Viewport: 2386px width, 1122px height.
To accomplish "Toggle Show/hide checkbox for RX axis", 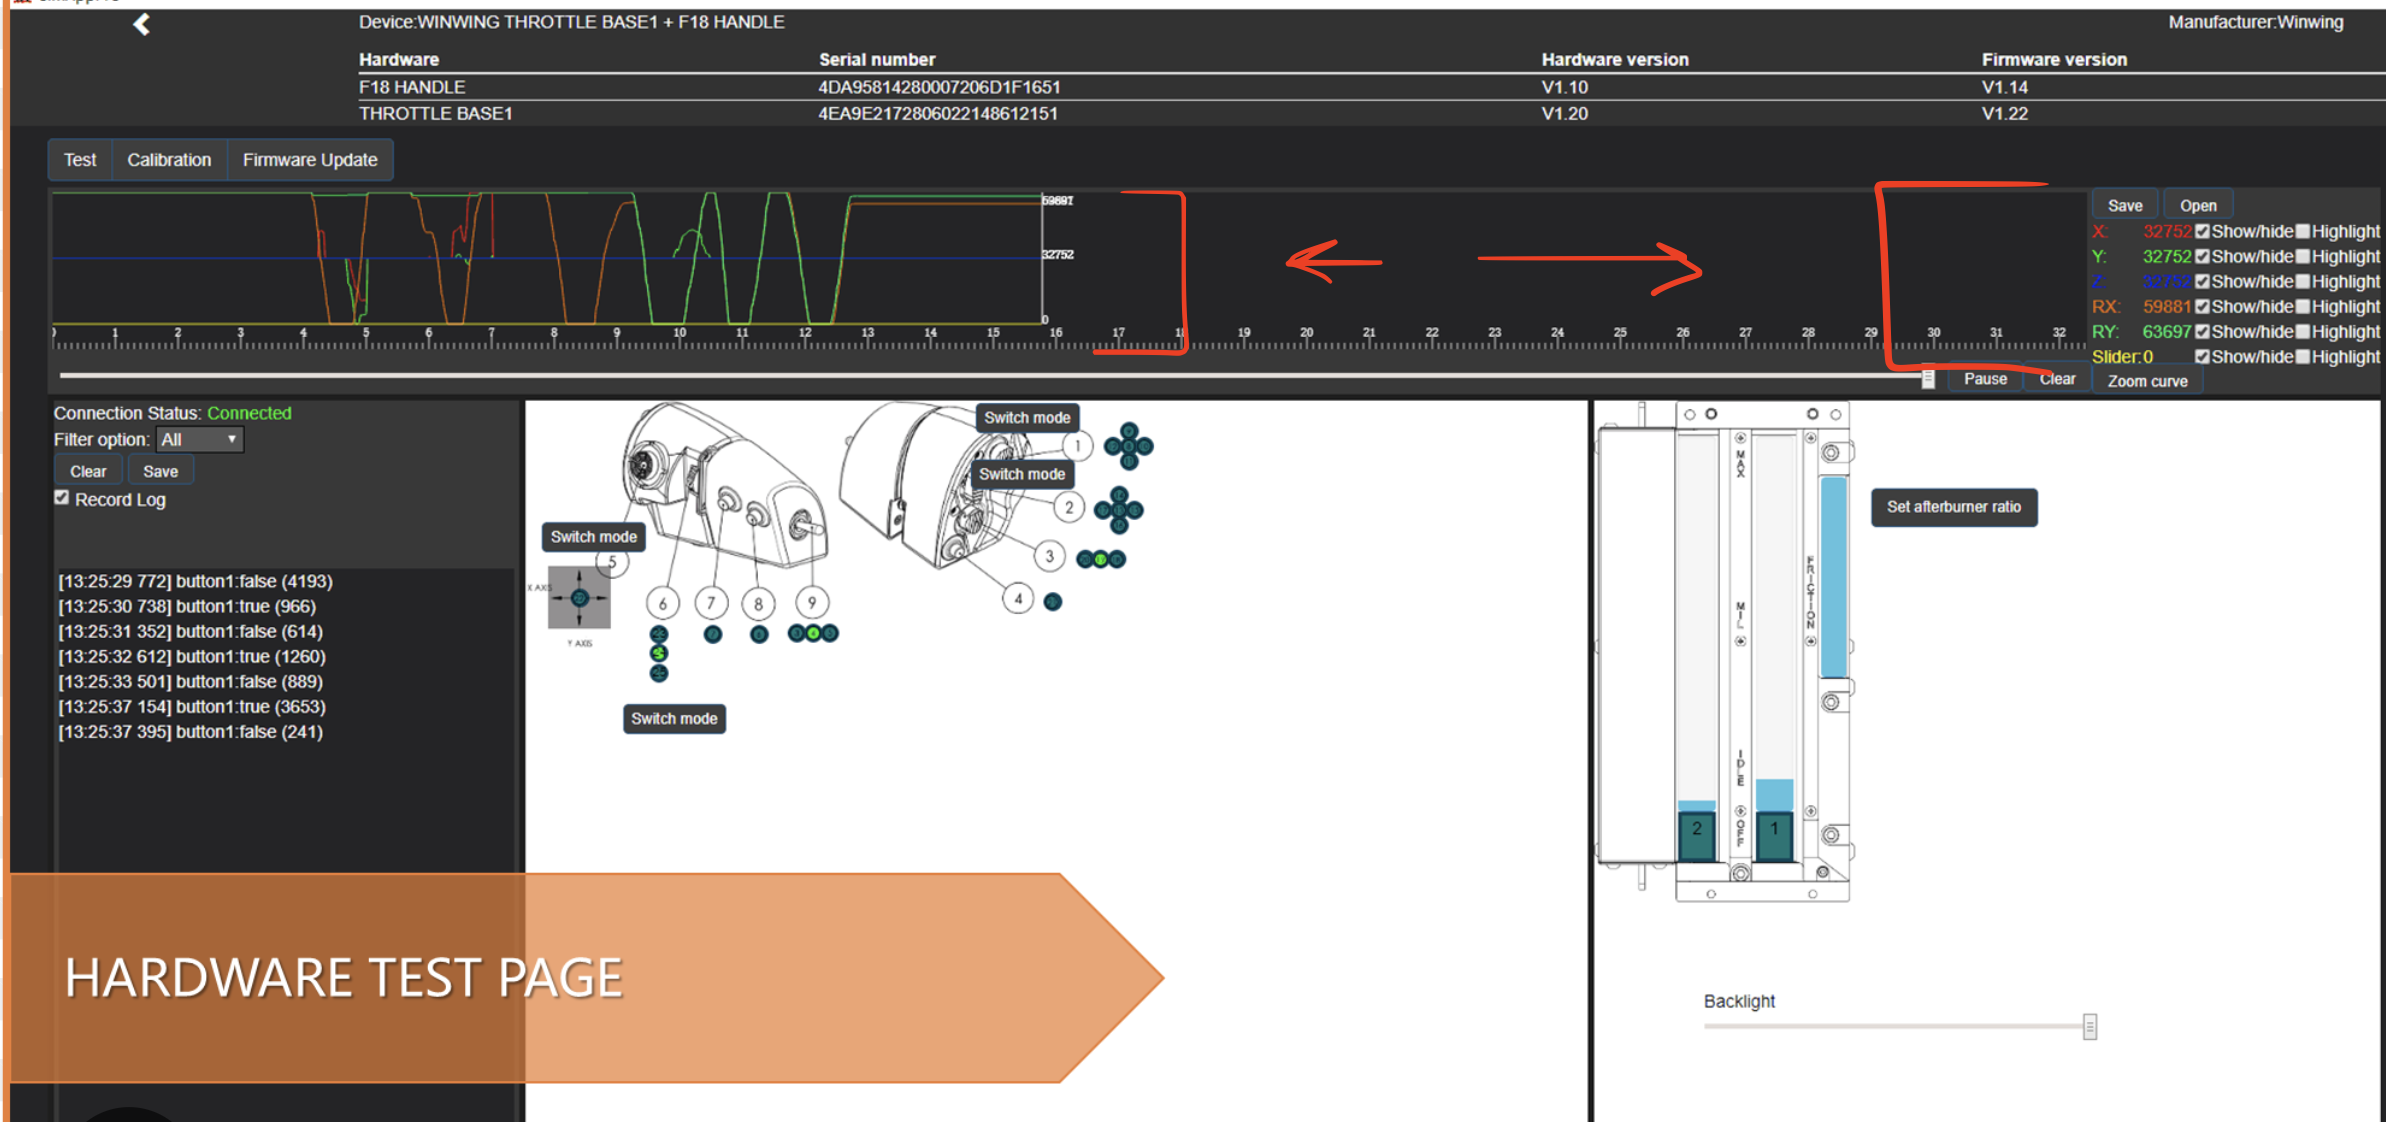I will (2202, 306).
